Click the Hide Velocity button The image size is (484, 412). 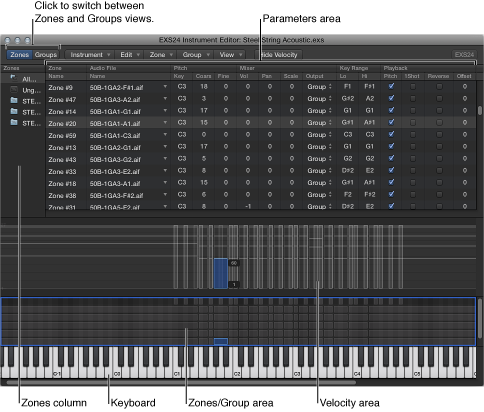279,55
